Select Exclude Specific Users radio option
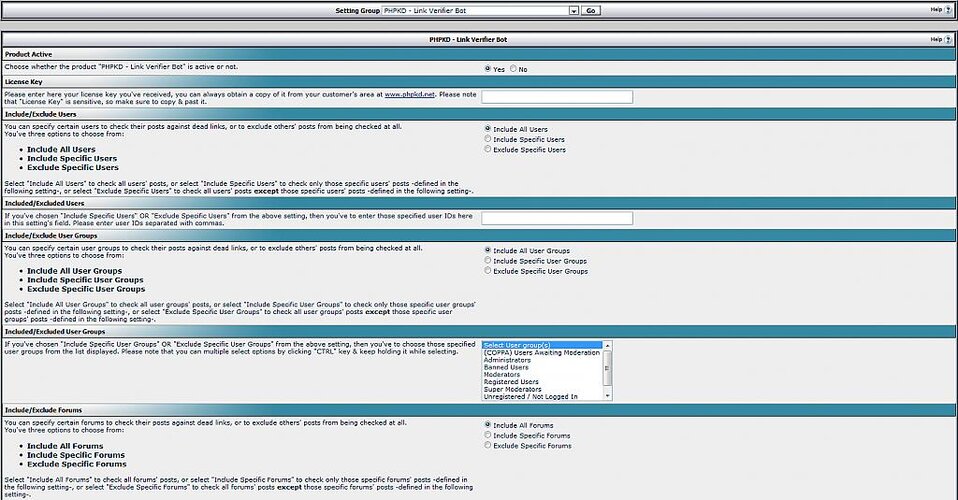The height and width of the screenshot is (500, 958). pyautogui.click(x=488, y=149)
